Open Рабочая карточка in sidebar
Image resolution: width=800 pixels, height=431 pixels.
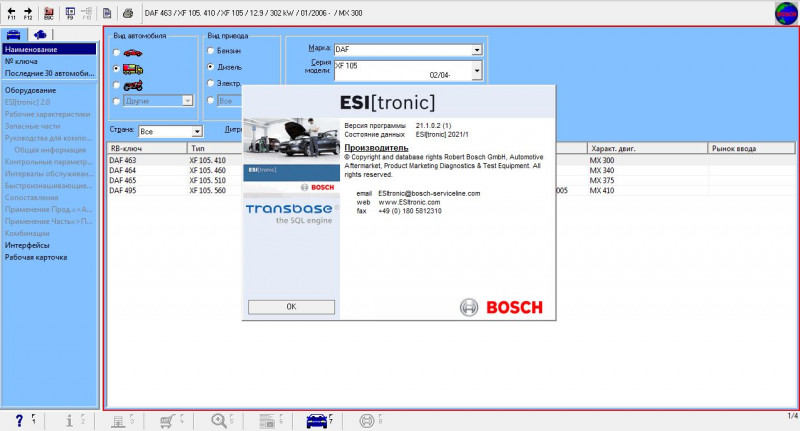click(36, 258)
